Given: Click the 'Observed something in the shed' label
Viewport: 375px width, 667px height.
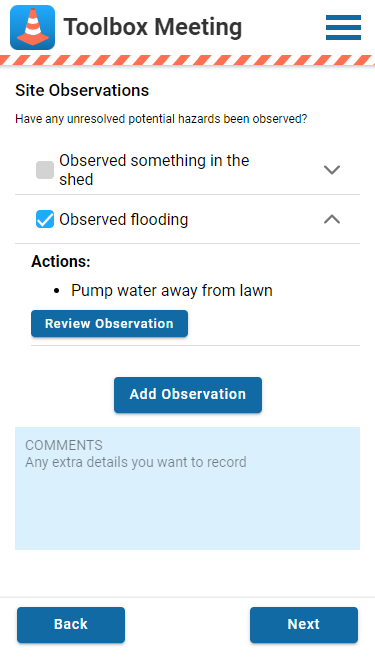Looking at the screenshot, I should (154, 170).
